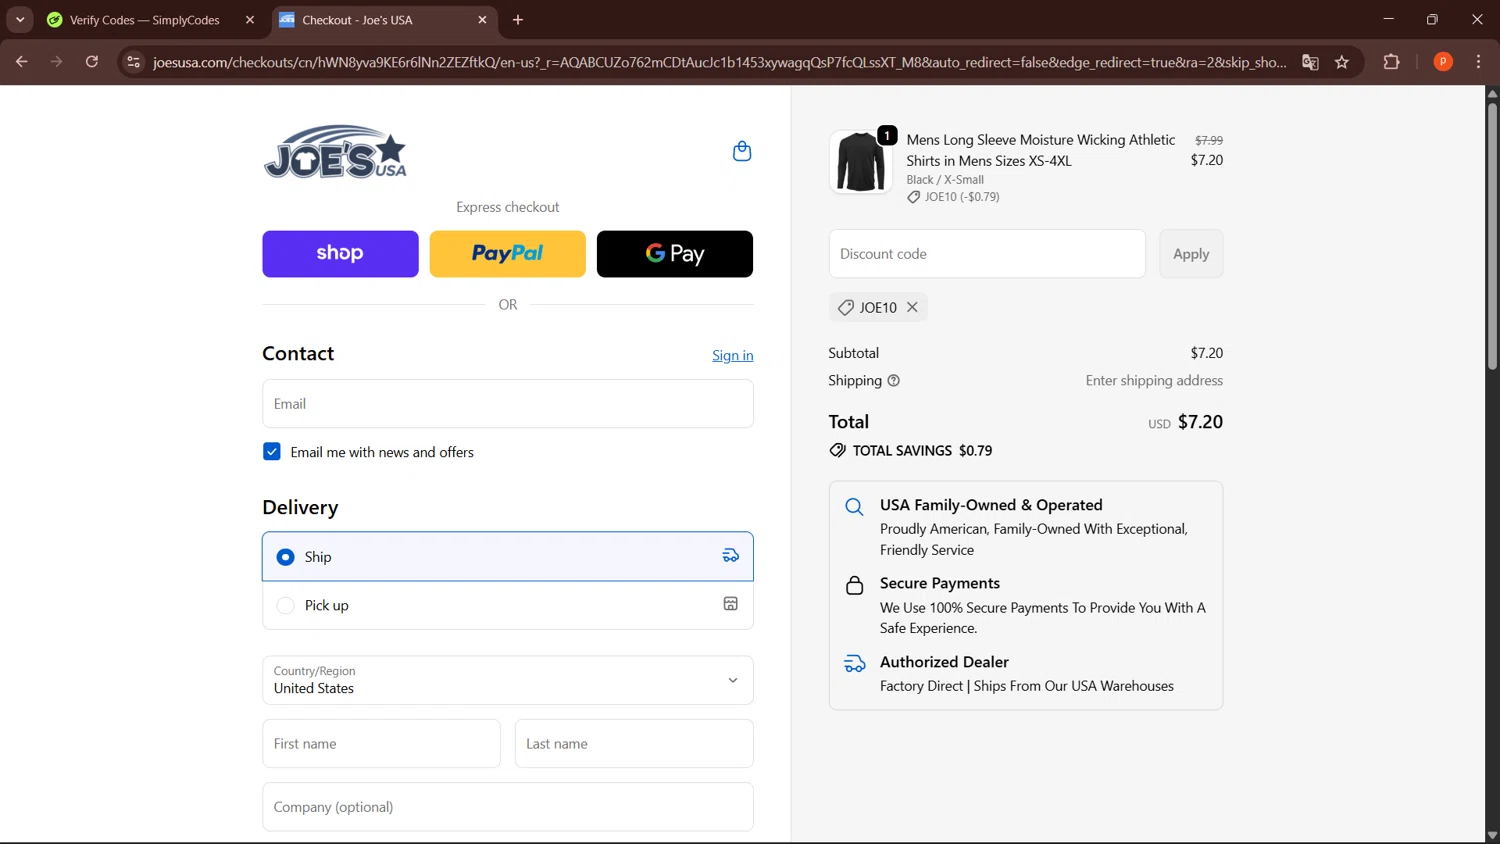
Task: Click the Discount code input field
Action: pyautogui.click(x=987, y=254)
